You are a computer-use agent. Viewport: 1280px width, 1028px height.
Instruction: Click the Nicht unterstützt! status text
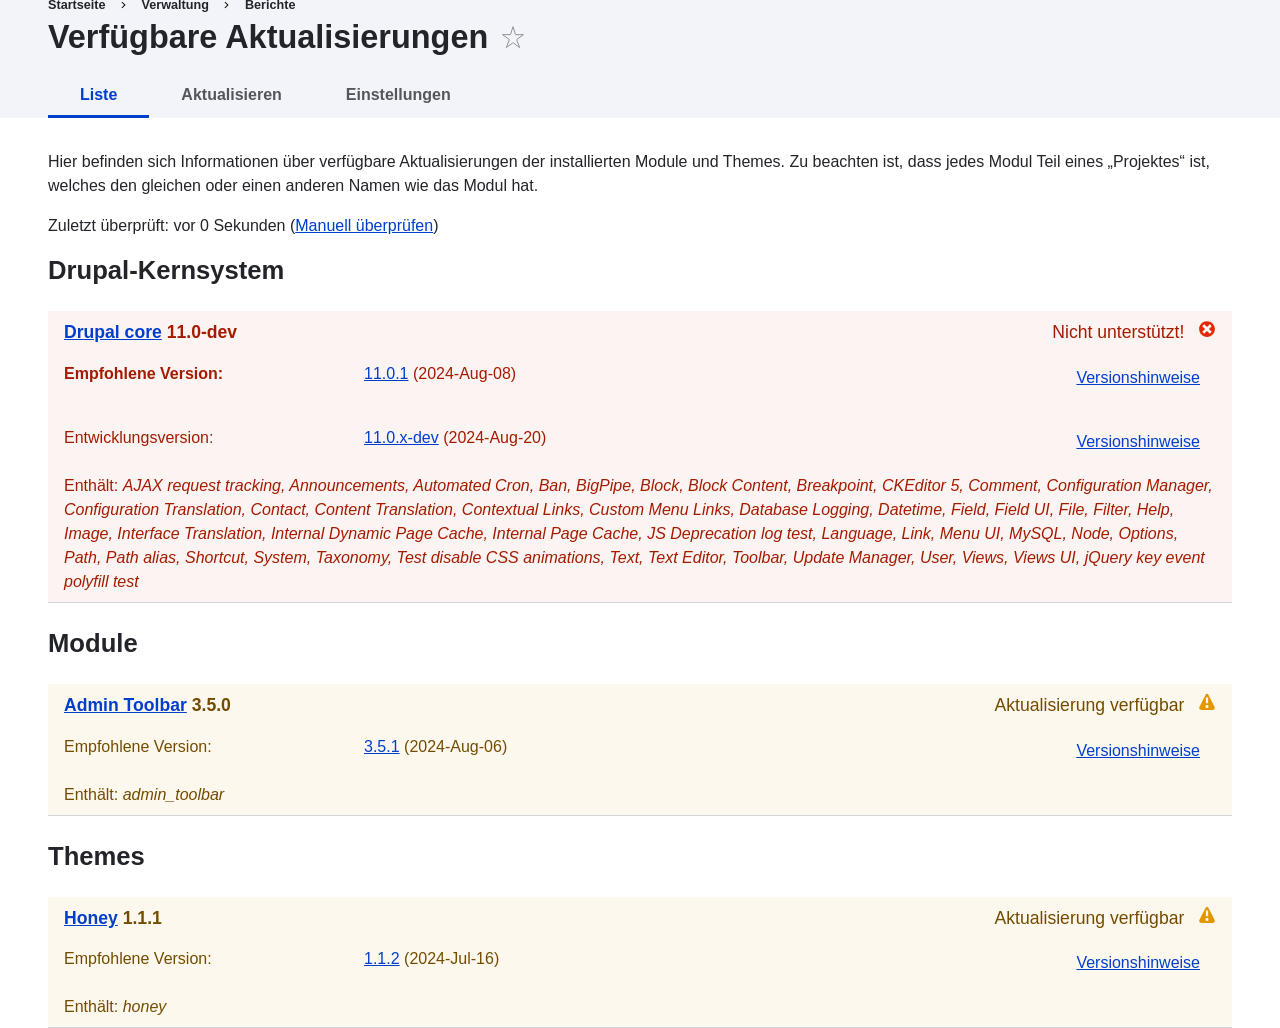[x=1118, y=332]
